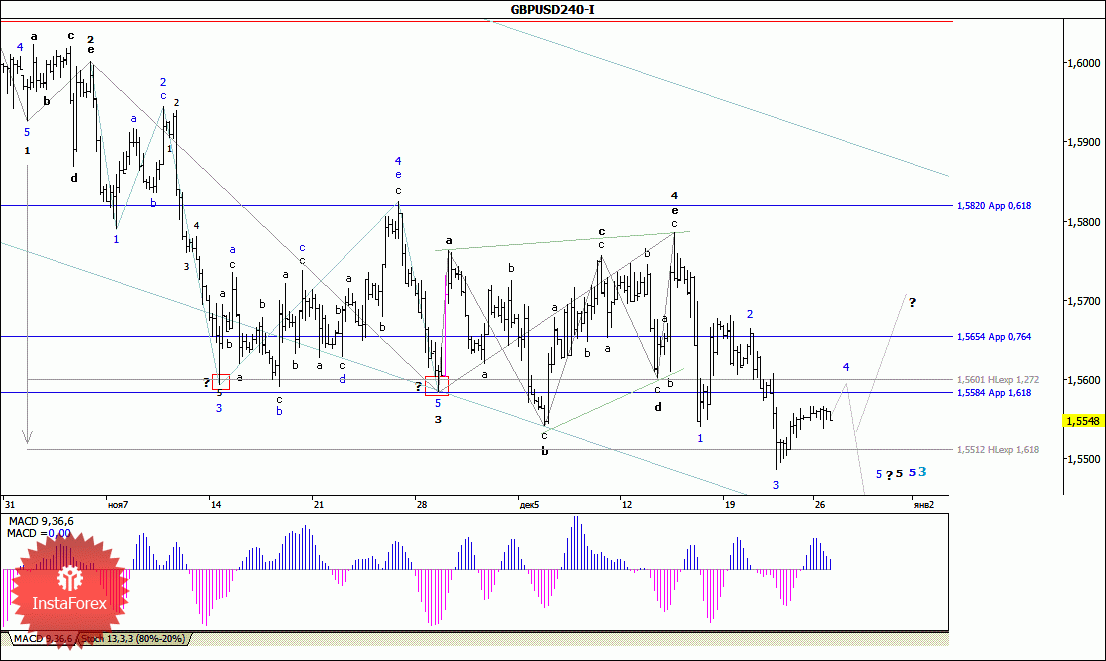Viewport: 1106px width, 661px height.
Task: Click the 1,5654 App 0,764 level label
Action: (994, 336)
